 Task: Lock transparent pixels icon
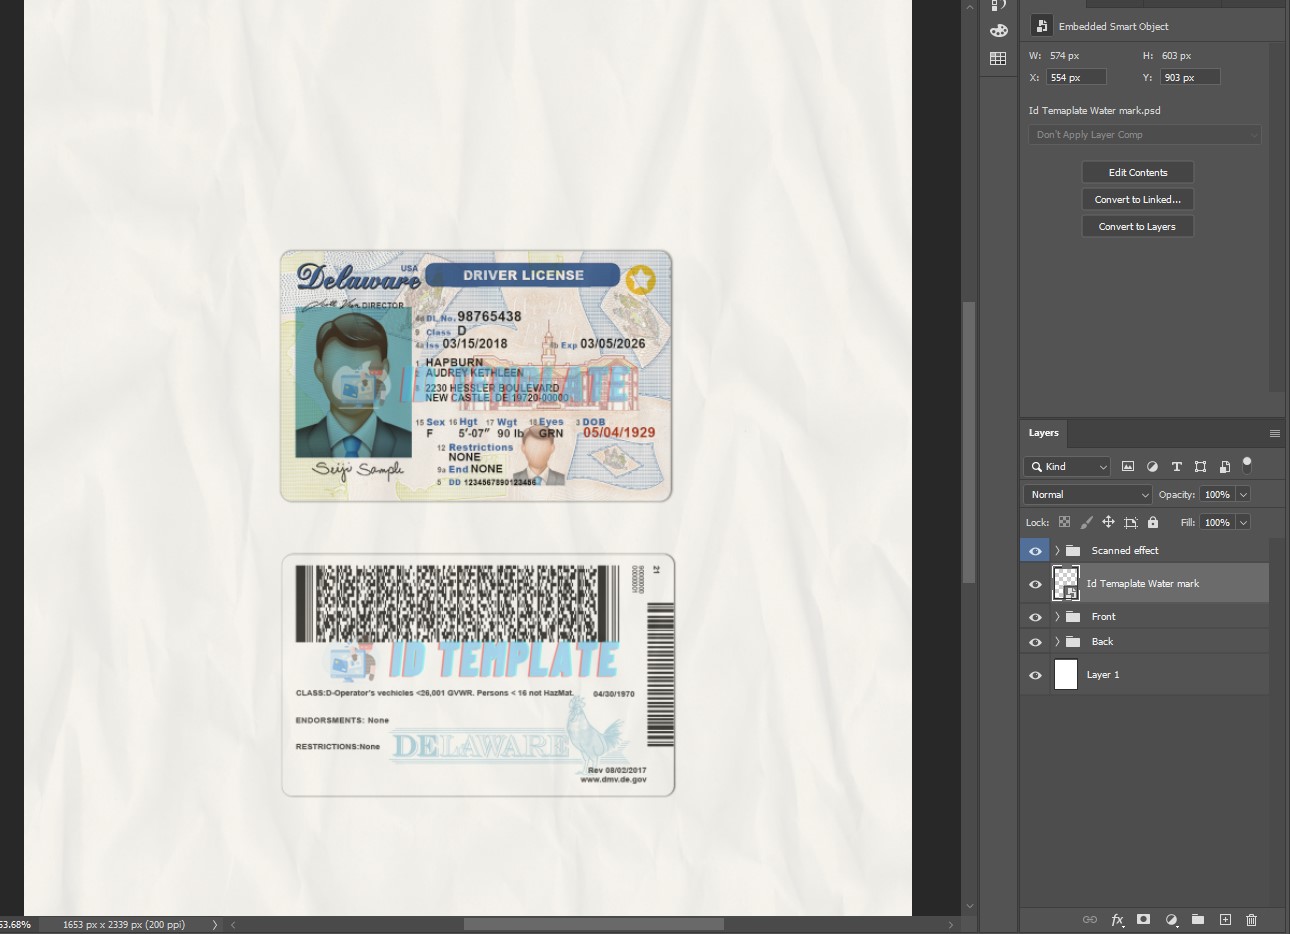(1064, 522)
